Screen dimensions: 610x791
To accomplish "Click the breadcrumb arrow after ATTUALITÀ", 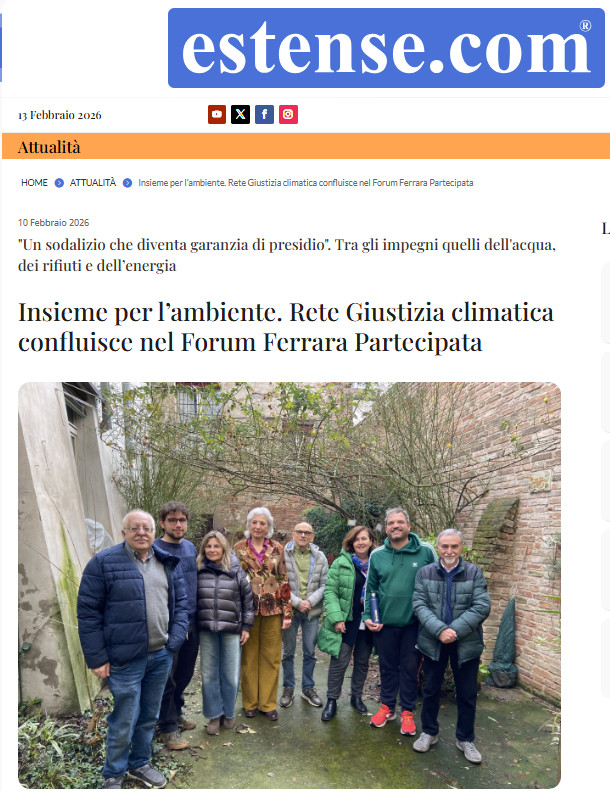I will 127,183.
